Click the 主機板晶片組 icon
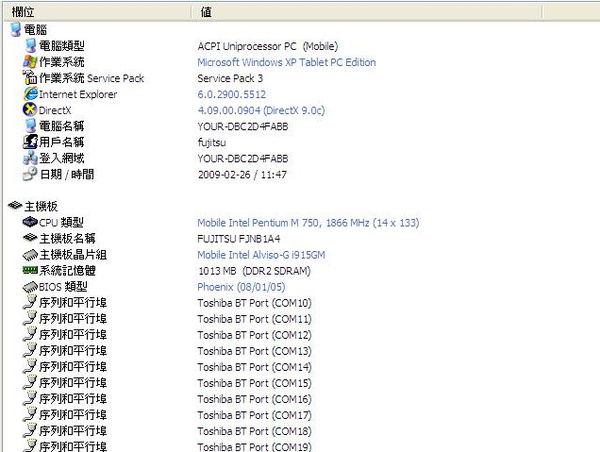Screen dimensions: 600x452 pyautogui.click(x=30, y=255)
